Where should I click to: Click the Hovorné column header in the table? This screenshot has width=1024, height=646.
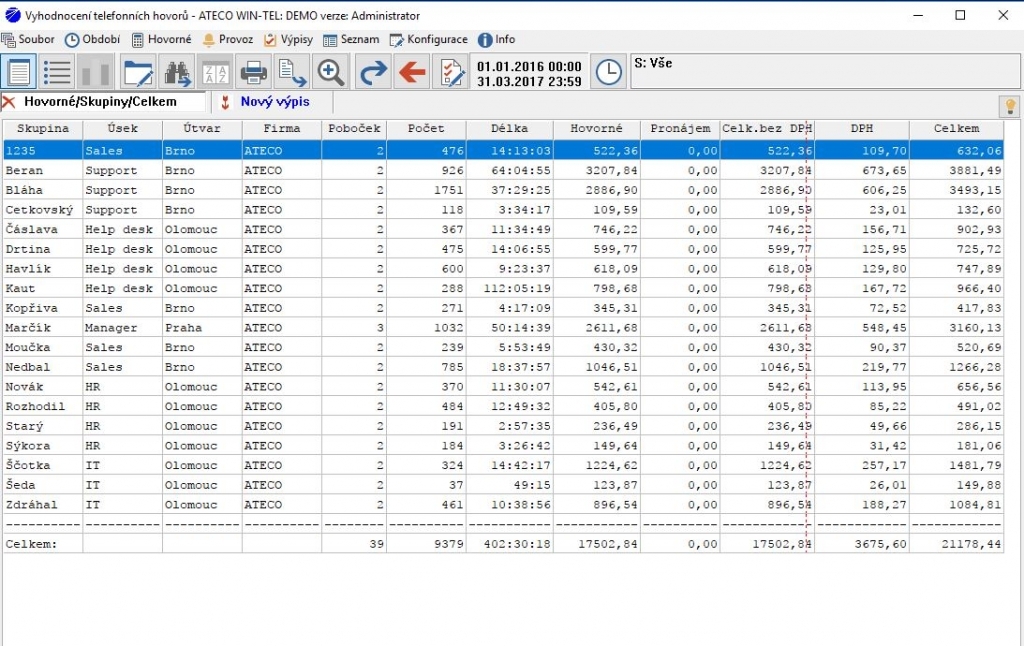coord(597,129)
